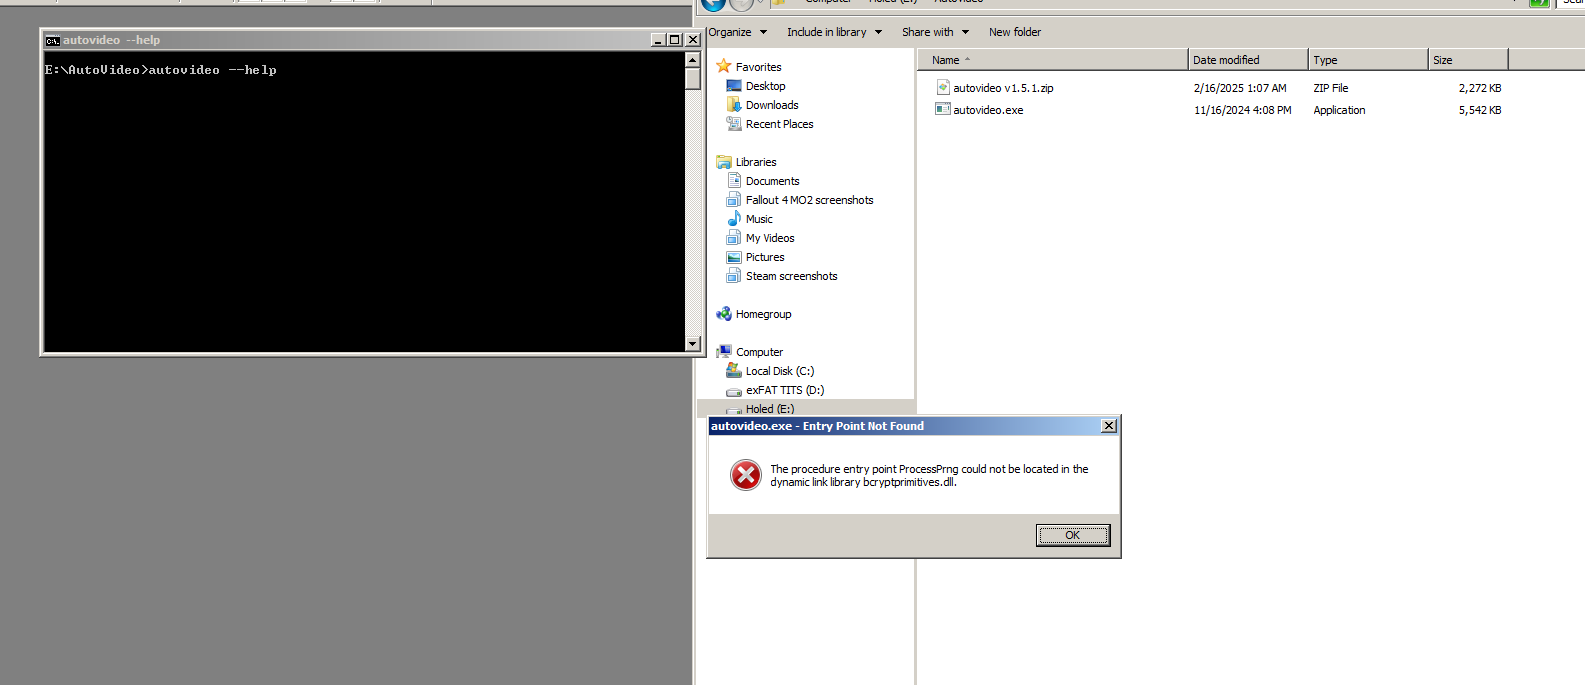Sort files by the Type column
1585x685 pixels.
(x=1368, y=60)
